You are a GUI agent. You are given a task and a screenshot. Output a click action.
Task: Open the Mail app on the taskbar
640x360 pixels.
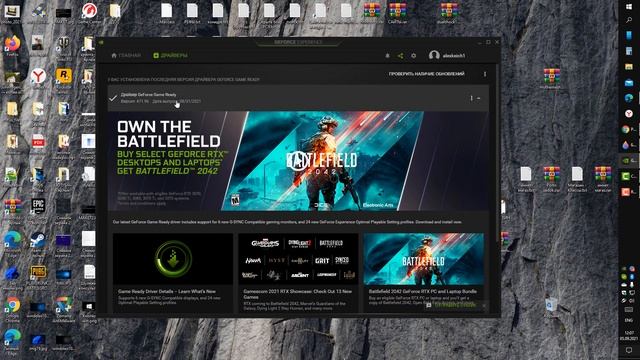629,83
